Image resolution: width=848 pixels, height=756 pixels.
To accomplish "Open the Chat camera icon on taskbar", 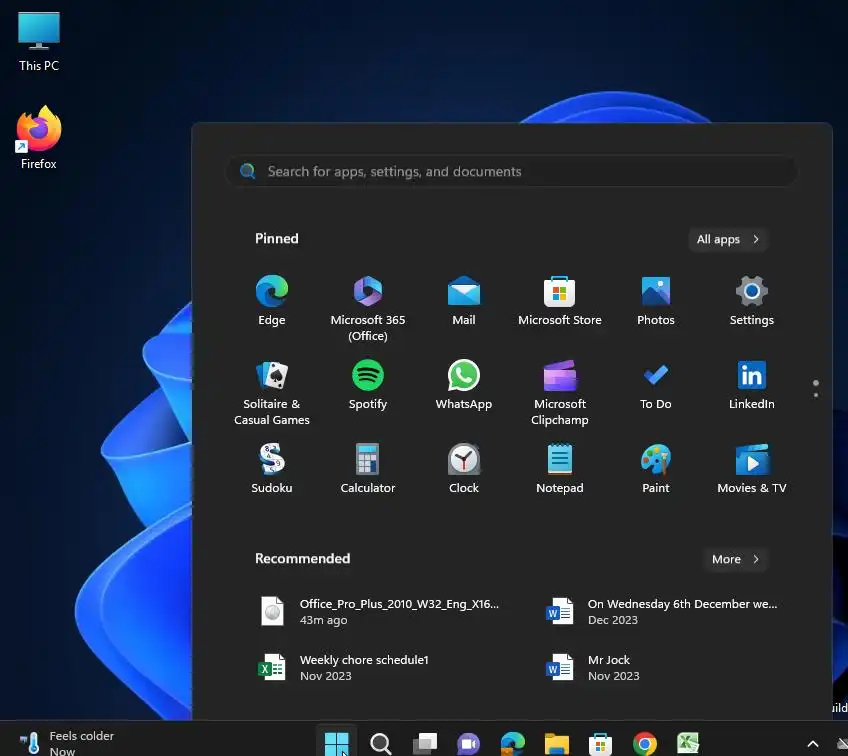I will (x=468, y=744).
